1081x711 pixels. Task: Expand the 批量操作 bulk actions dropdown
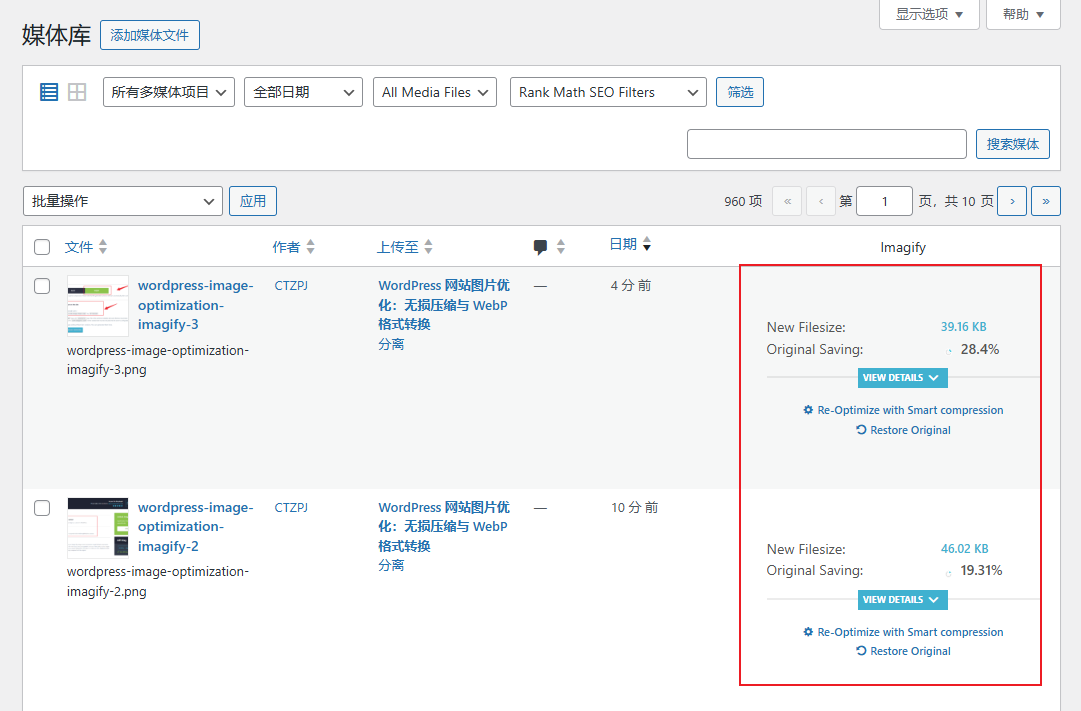[x=122, y=201]
